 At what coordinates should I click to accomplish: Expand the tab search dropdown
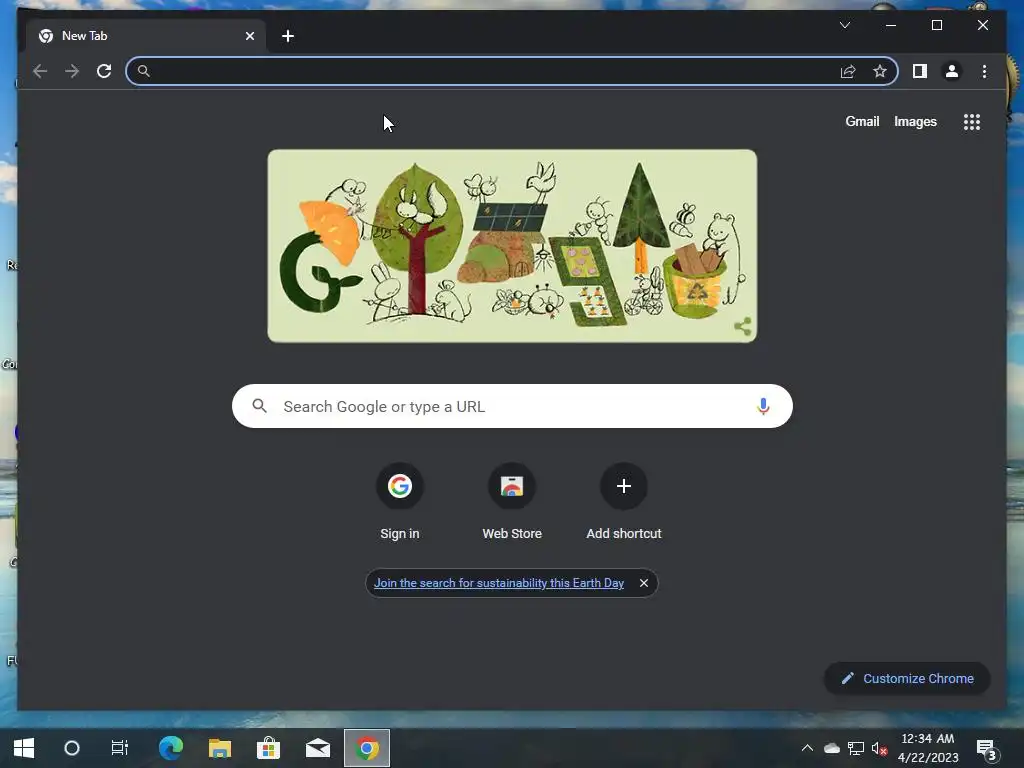tap(844, 25)
